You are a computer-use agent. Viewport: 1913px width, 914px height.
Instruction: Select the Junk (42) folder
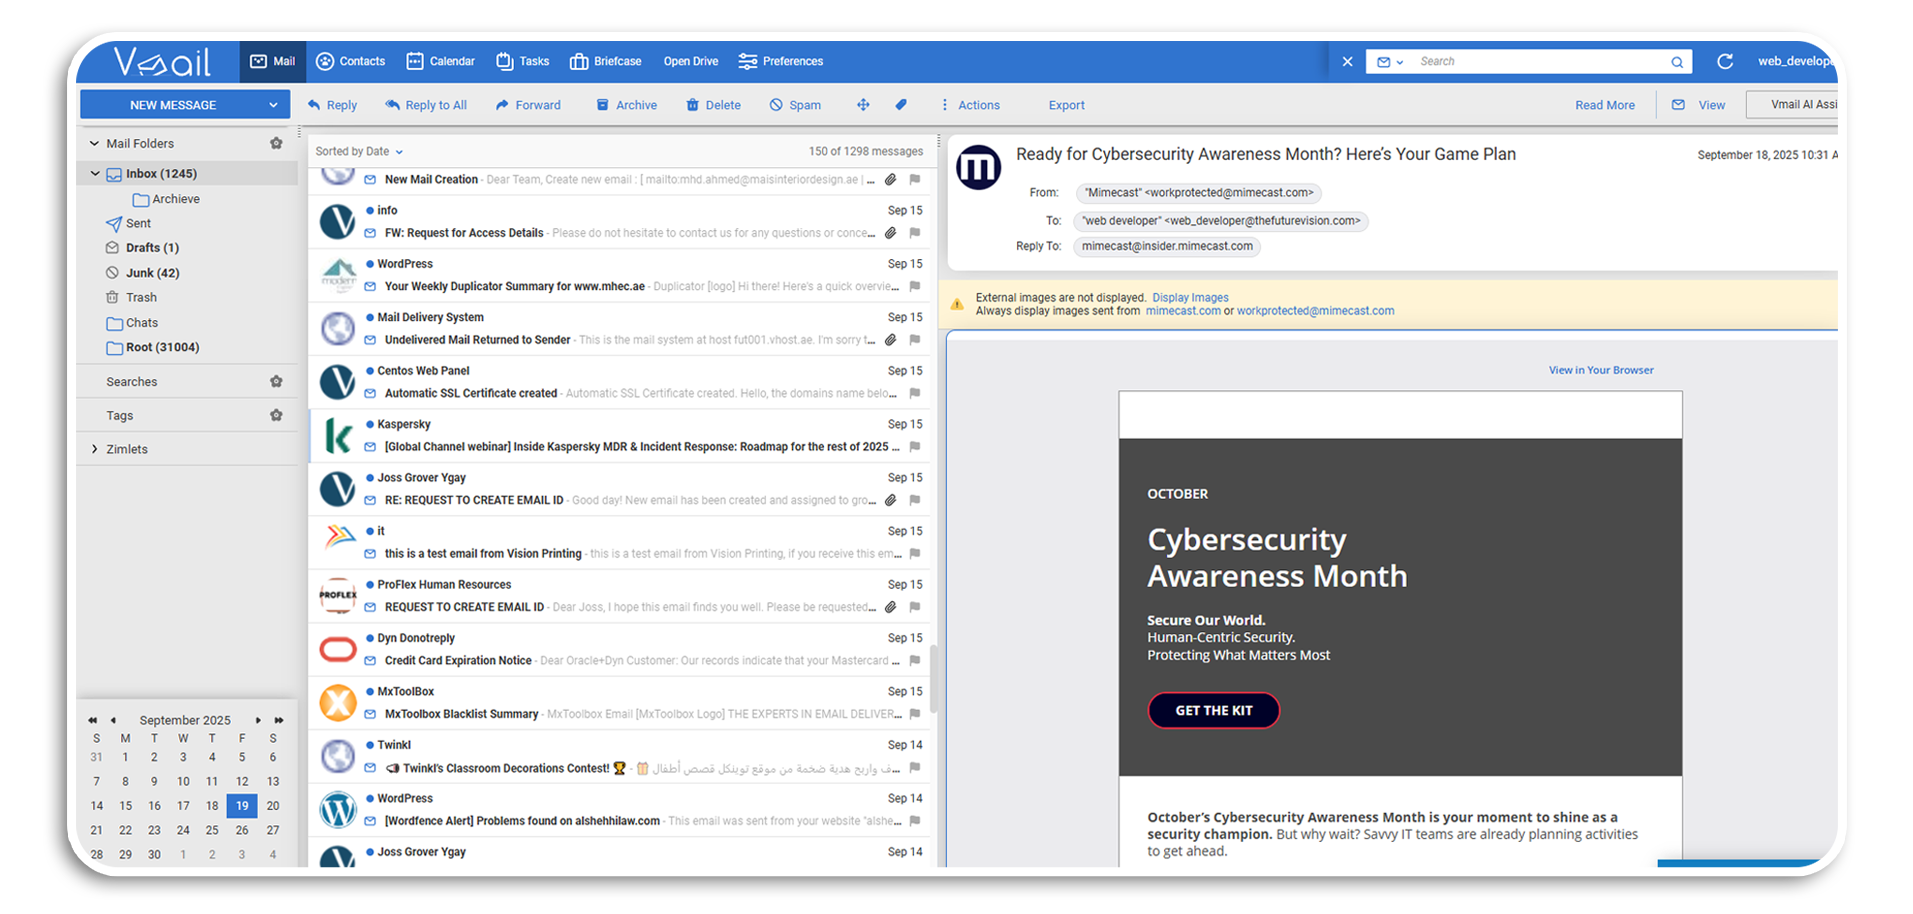click(x=152, y=273)
